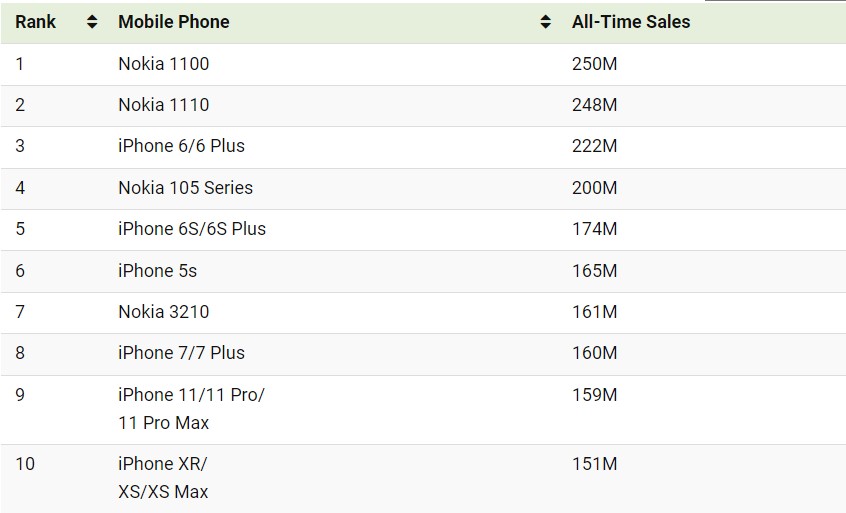Click the Rank column header
The image size is (846, 513).
tap(35, 22)
